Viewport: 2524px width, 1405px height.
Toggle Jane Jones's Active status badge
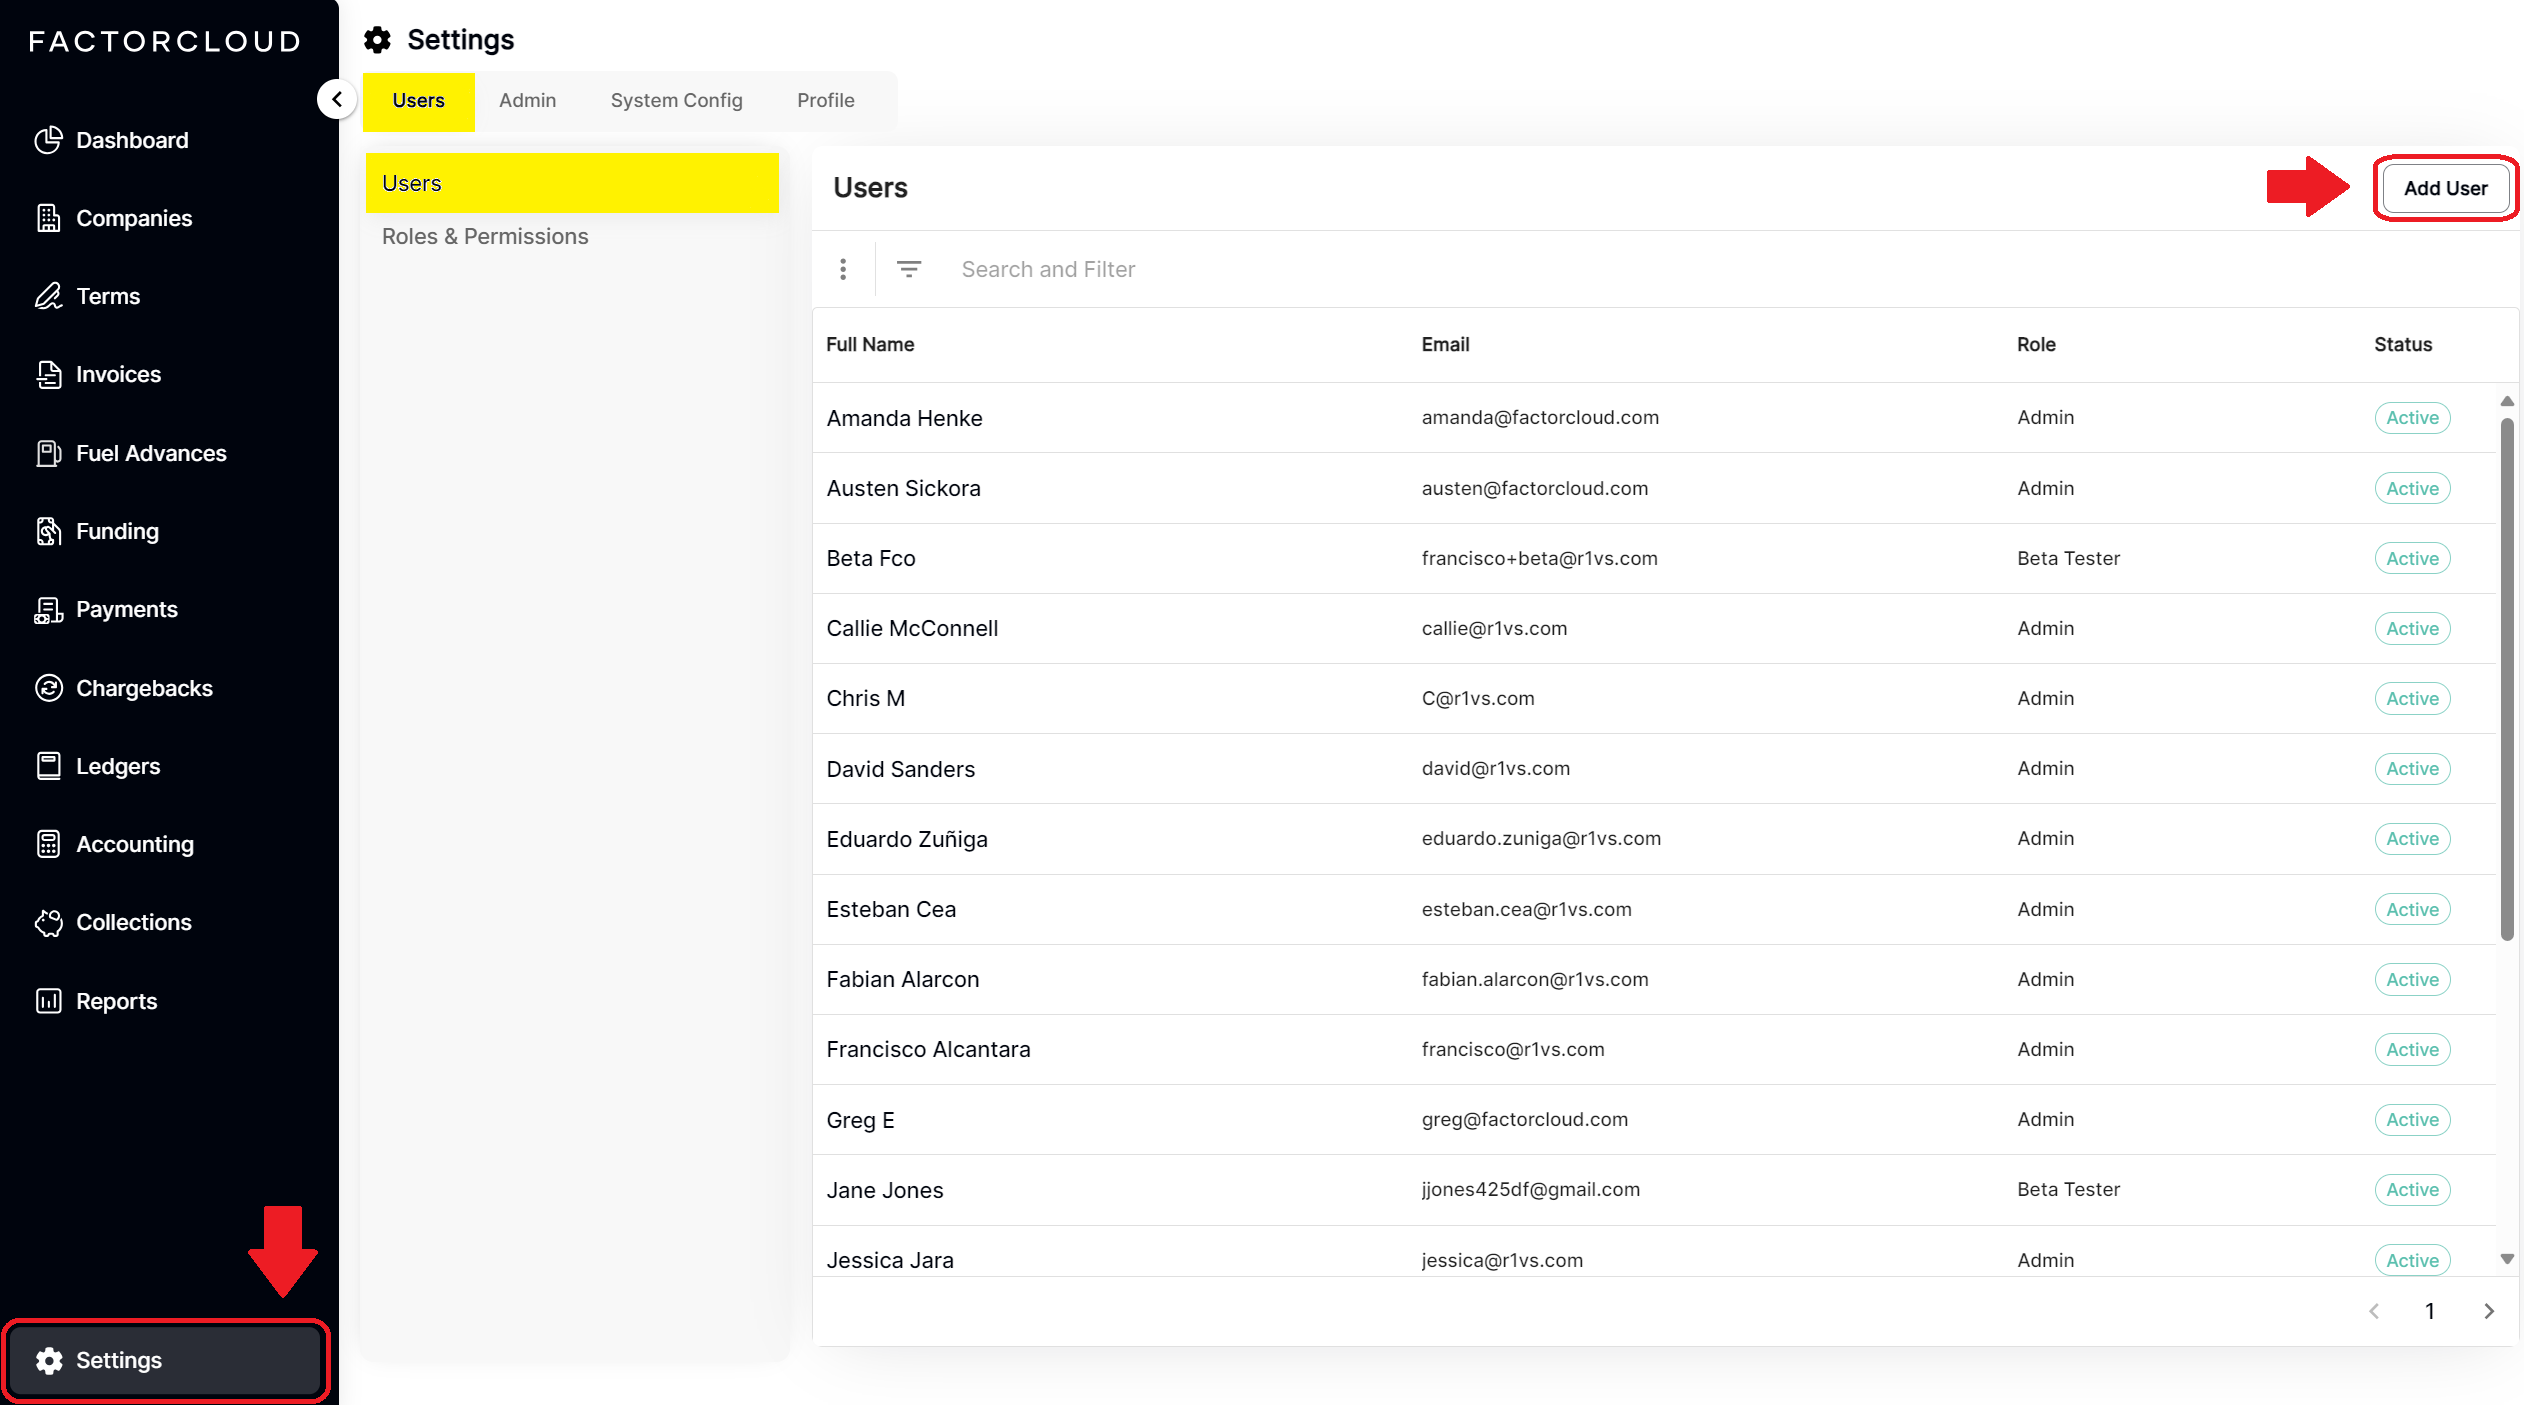coord(2411,1189)
